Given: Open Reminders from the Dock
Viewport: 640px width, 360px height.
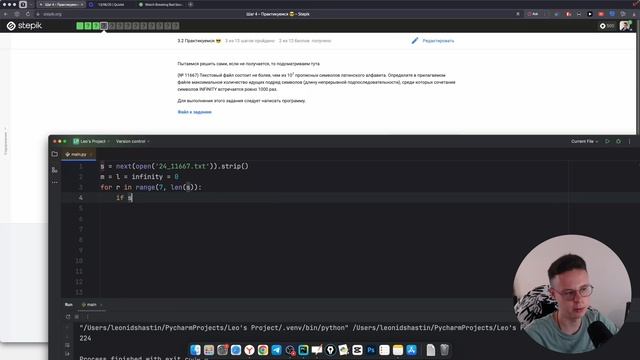Looking at the screenshot, I should [384, 350].
